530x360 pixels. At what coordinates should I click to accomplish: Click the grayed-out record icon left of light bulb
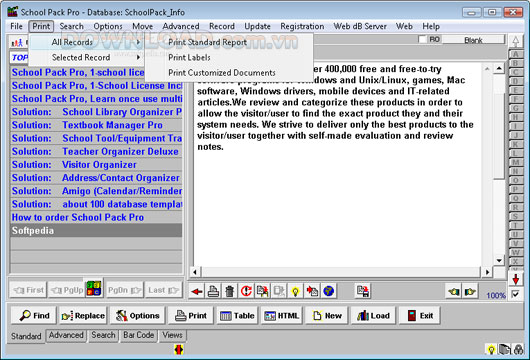pyautogui.click(x=279, y=291)
